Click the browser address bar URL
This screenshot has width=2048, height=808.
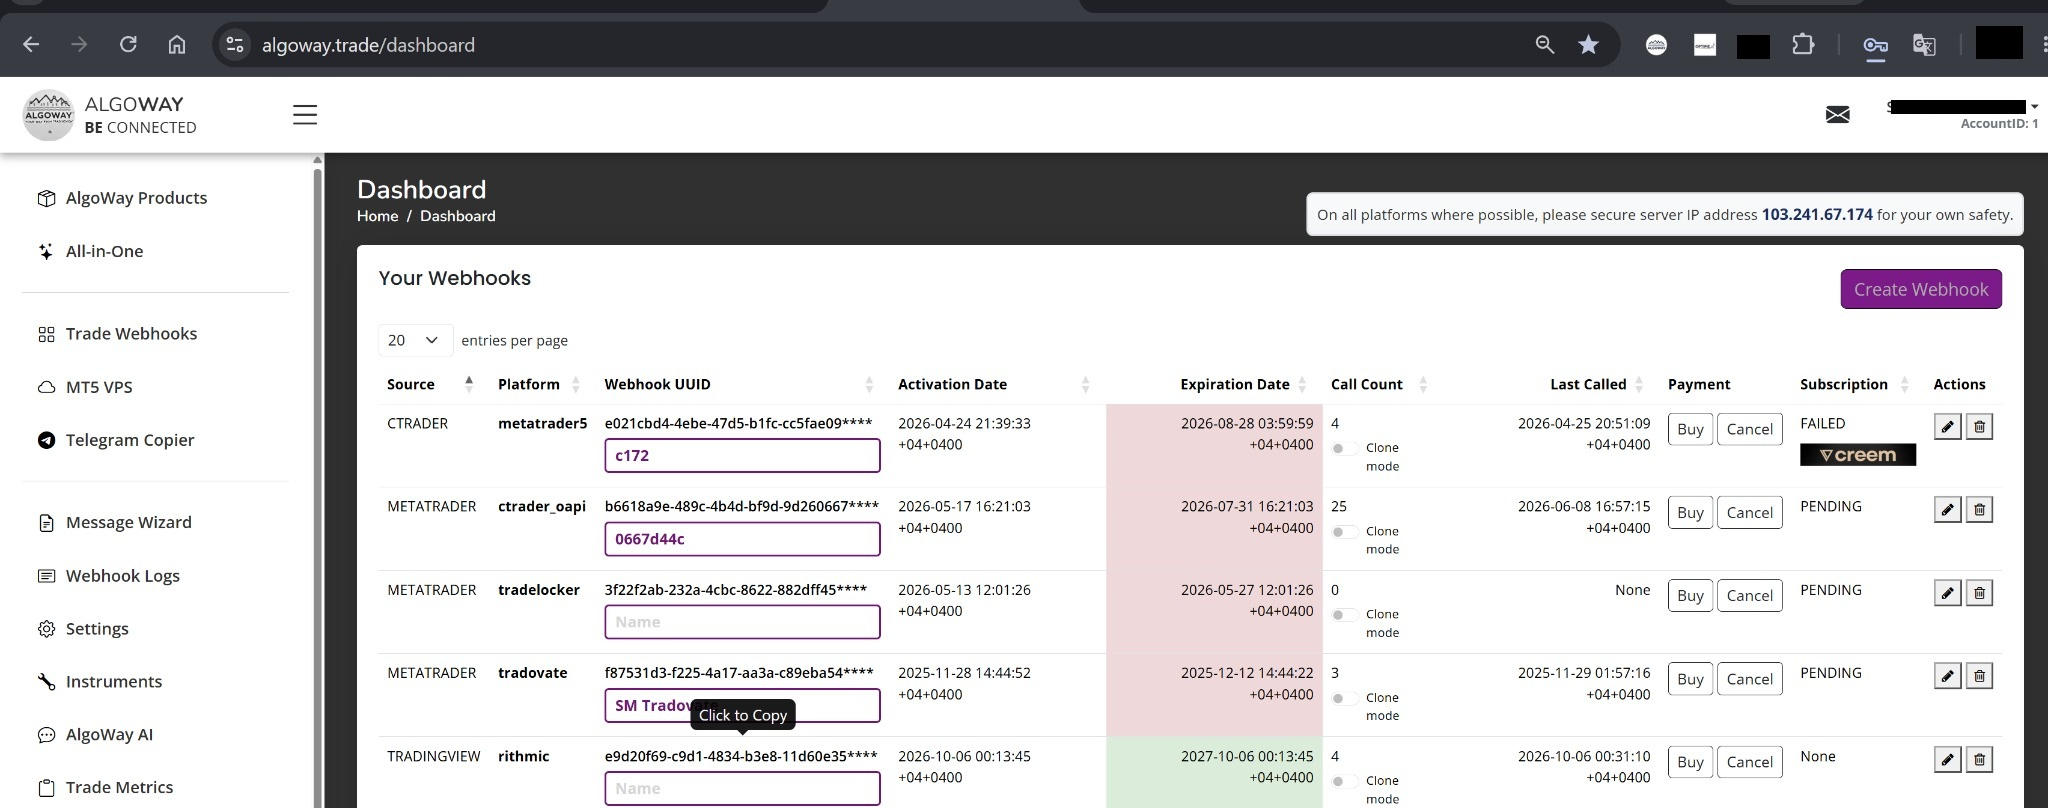(x=368, y=45)
